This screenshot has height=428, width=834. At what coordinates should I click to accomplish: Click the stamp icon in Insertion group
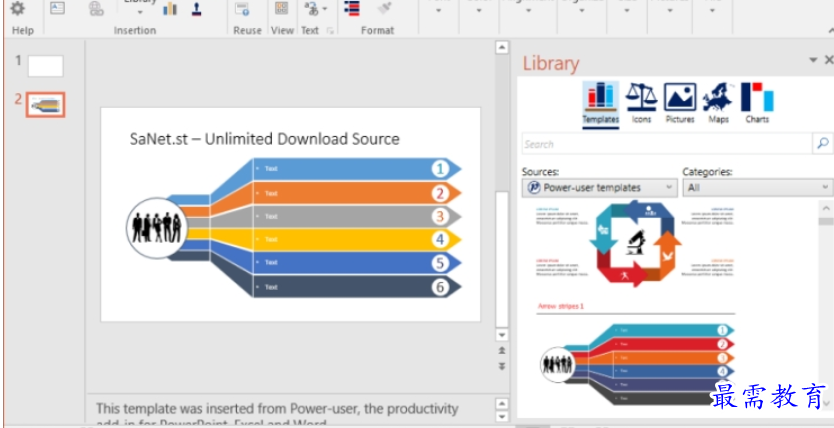tap(197, 9)
